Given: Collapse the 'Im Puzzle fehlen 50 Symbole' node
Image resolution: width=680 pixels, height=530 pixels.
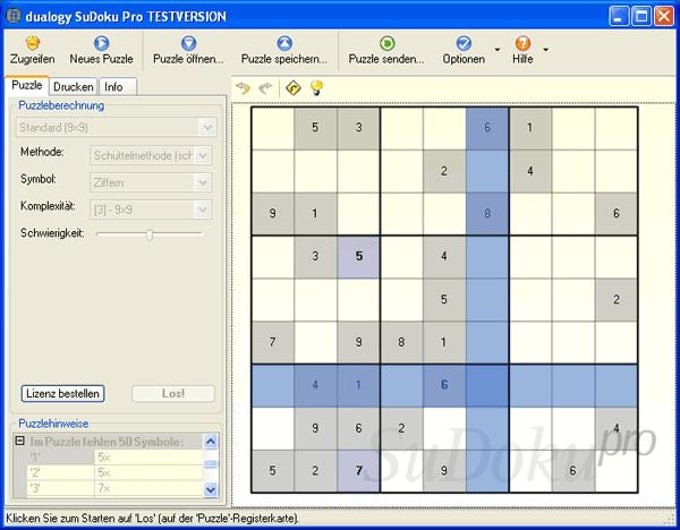Looking at the screenshot, I should (x=20, y=441).
